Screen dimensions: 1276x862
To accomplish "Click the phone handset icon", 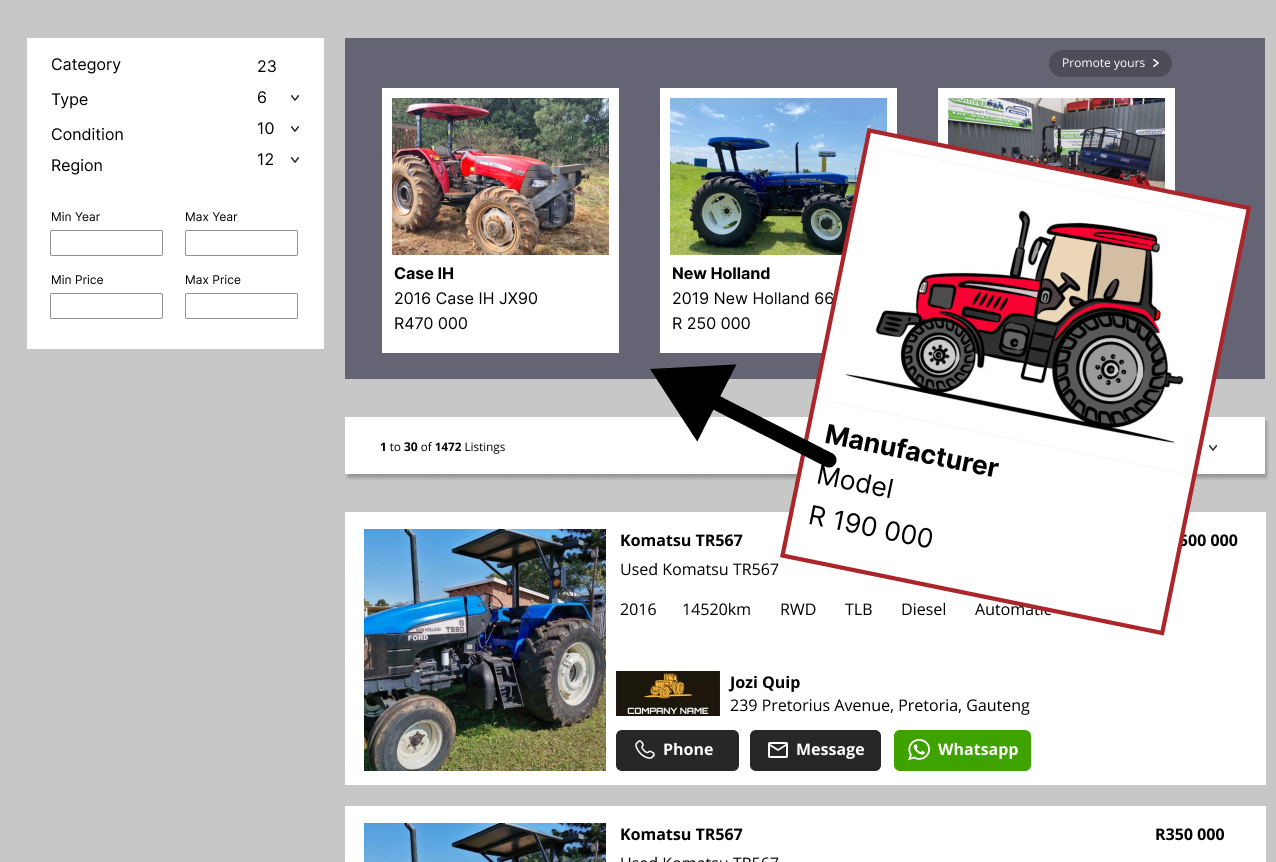I will [x=645, y=750].
